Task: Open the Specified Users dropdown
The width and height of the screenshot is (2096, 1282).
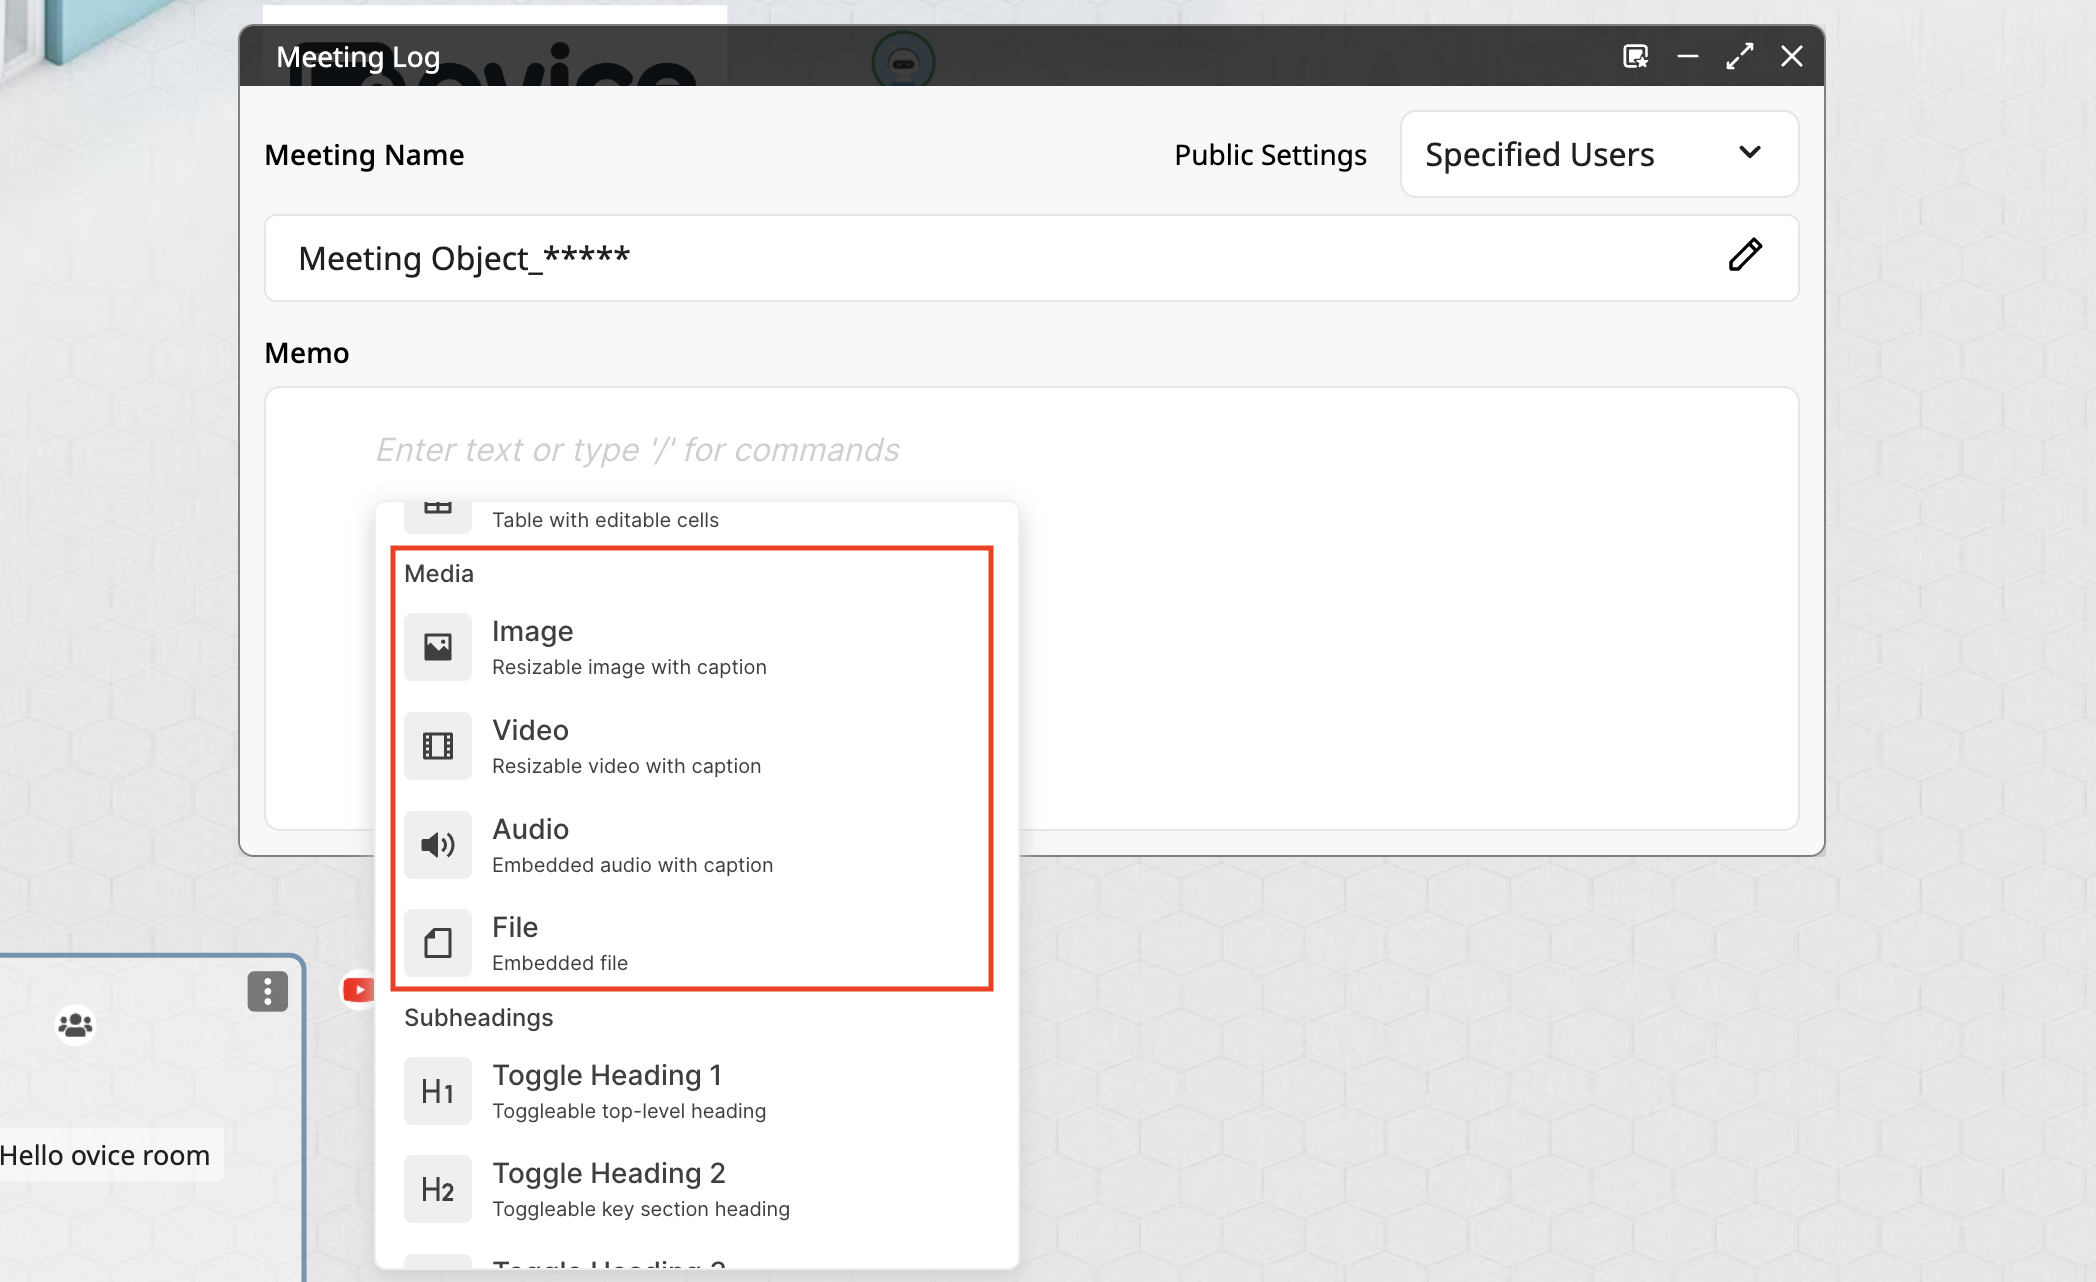Action: tap(1599, 154)
